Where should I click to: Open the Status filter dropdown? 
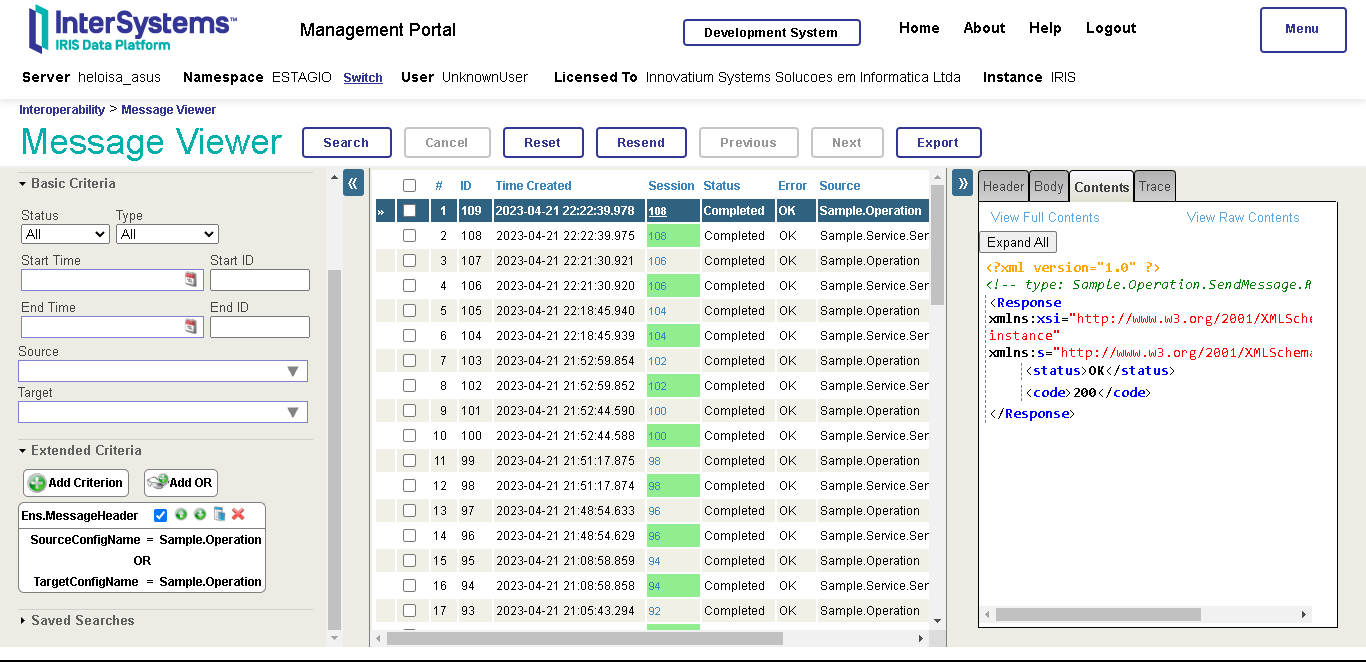[x=65, y=234]
